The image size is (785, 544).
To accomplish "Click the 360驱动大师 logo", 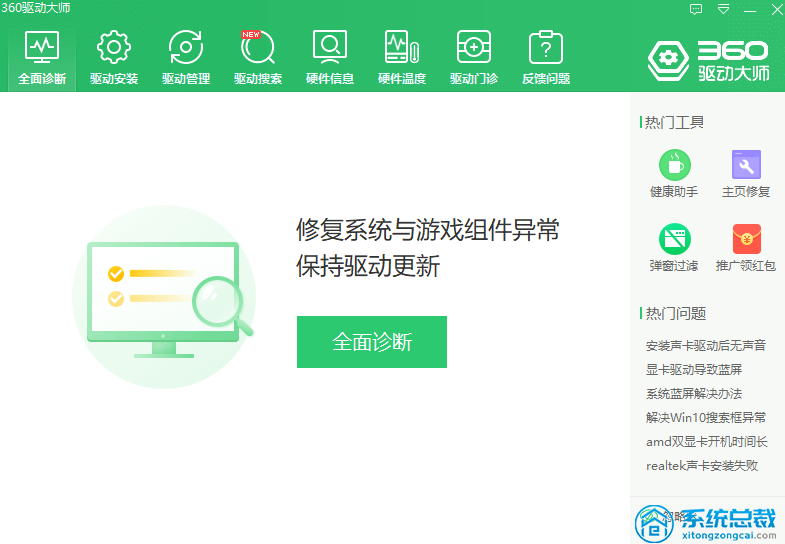I will pos(708,60).
